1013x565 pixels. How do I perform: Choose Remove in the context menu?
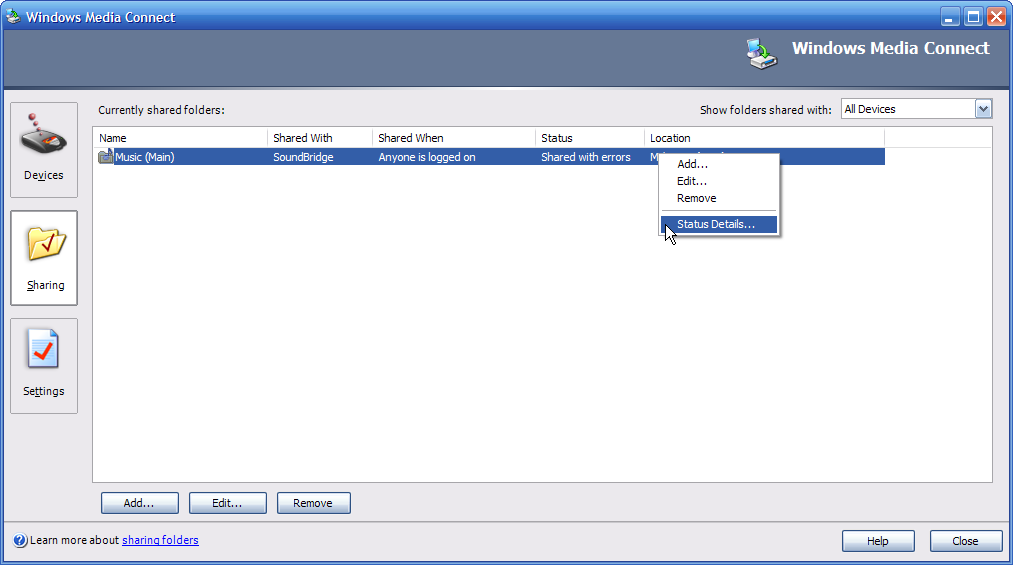tap(718, 198)
